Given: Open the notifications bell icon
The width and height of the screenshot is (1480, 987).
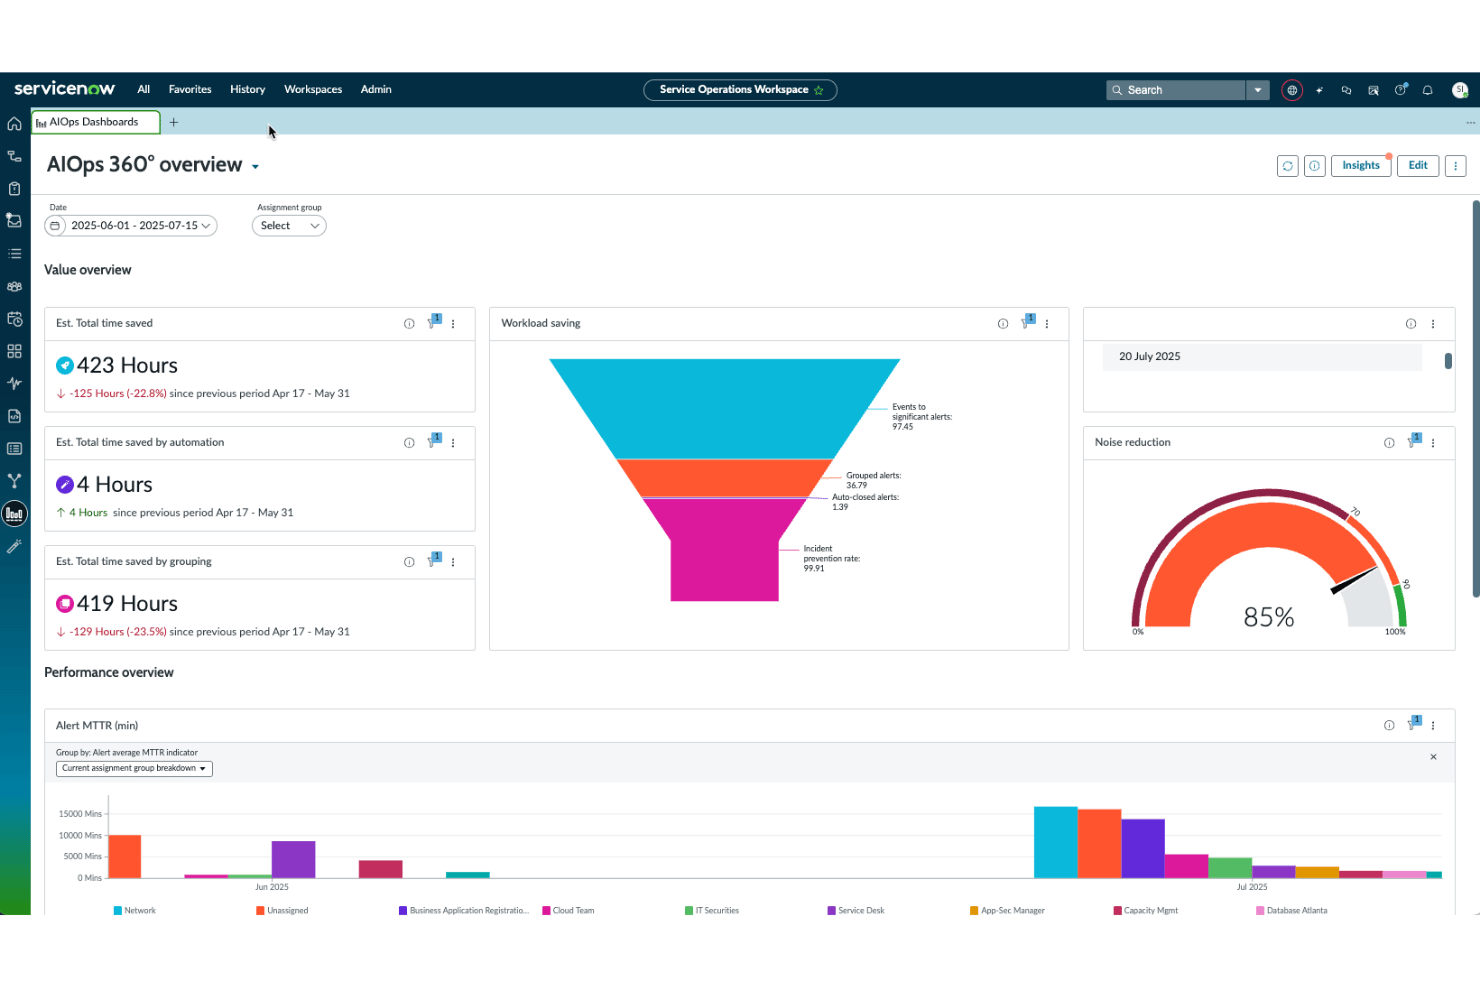Looking at the screenshot, I should [x=1428, y=90].
